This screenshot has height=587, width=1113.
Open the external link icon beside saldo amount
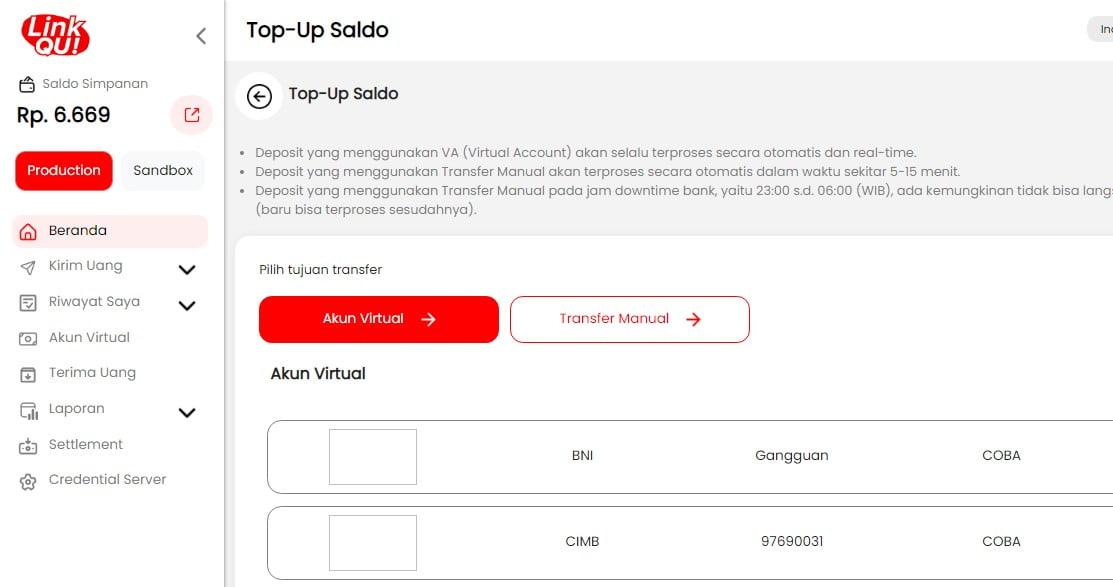coord(191,115)
